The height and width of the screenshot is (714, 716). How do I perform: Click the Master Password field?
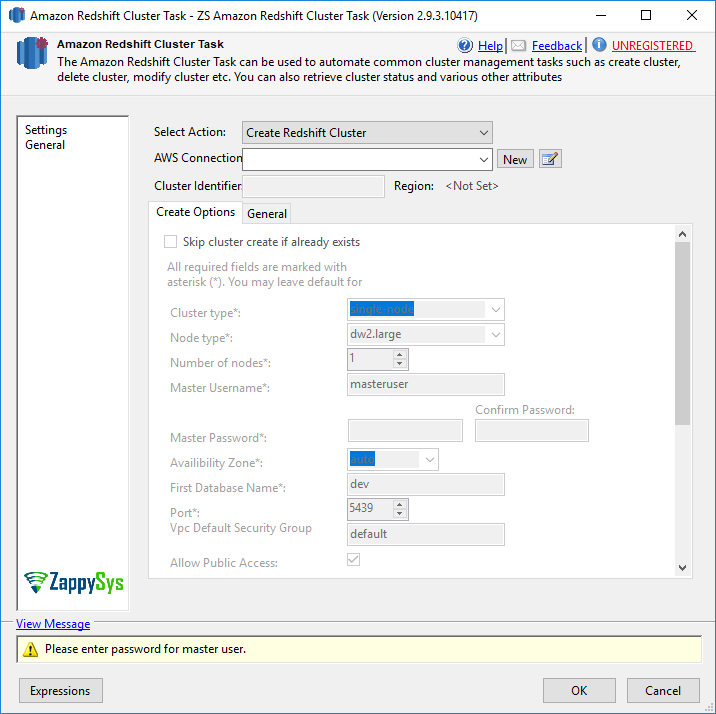[405, 430]
